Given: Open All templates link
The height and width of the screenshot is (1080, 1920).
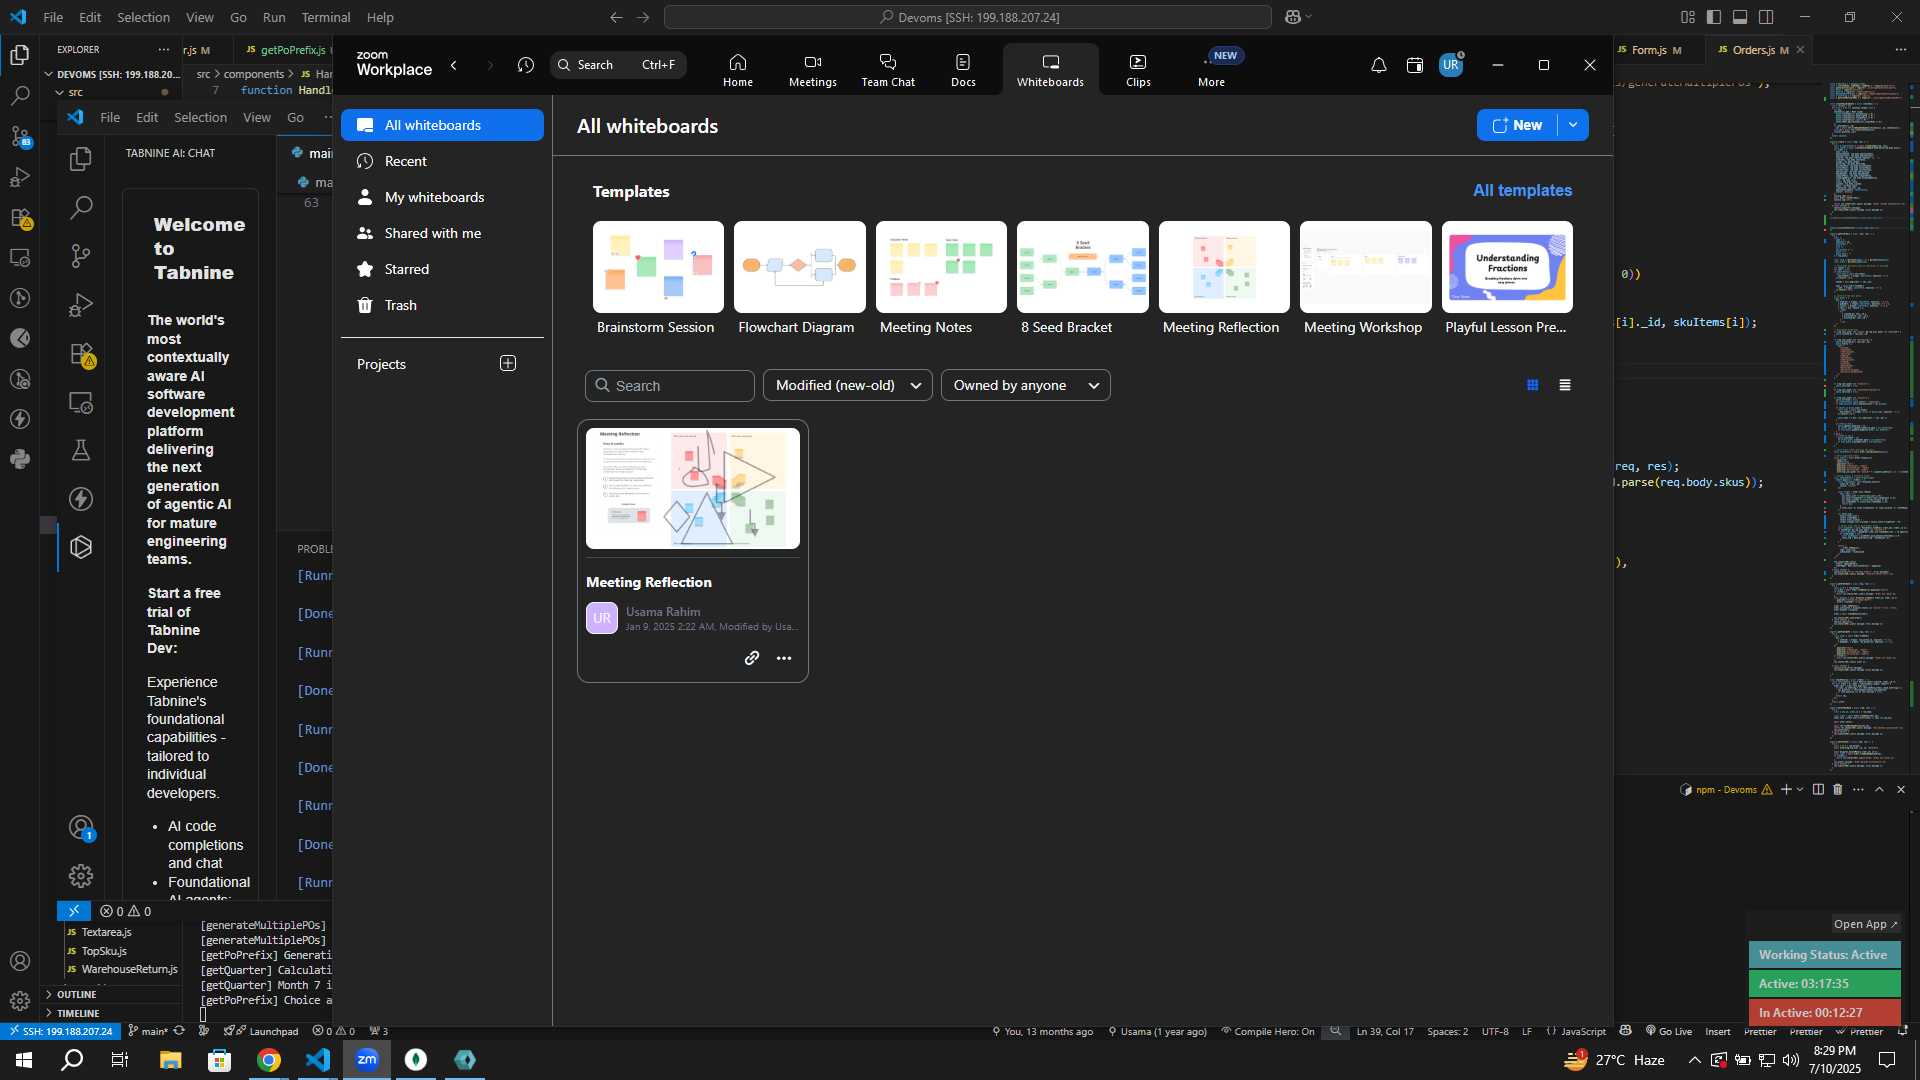Looking at the screenshot, I should [1522, 190].
